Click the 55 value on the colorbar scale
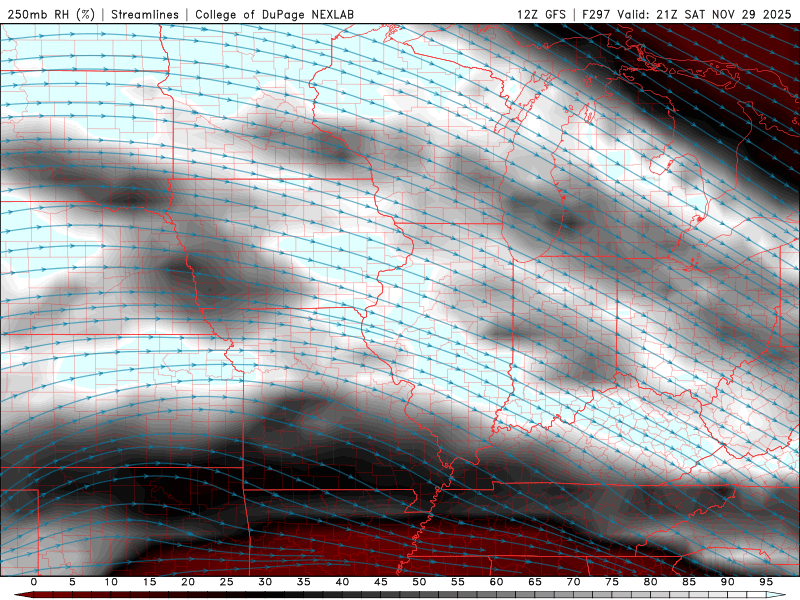The image size is (800, 600). (458, 582)
